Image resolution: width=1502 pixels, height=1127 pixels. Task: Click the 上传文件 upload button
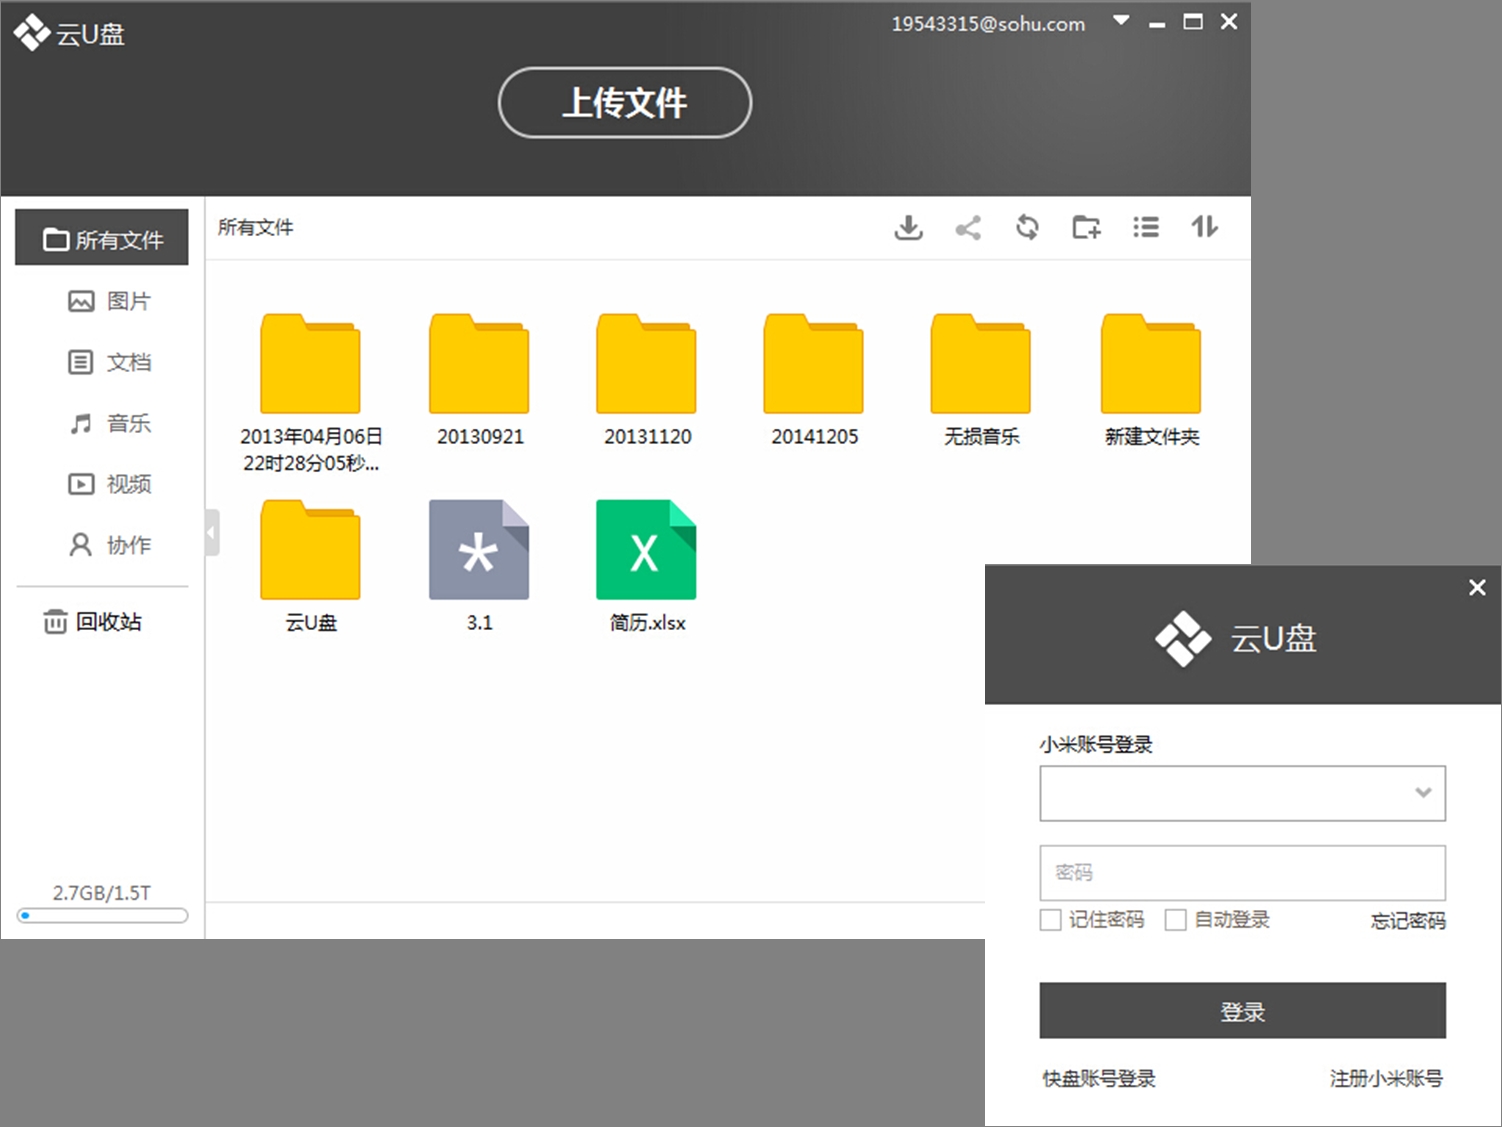[x=624, y=102]
